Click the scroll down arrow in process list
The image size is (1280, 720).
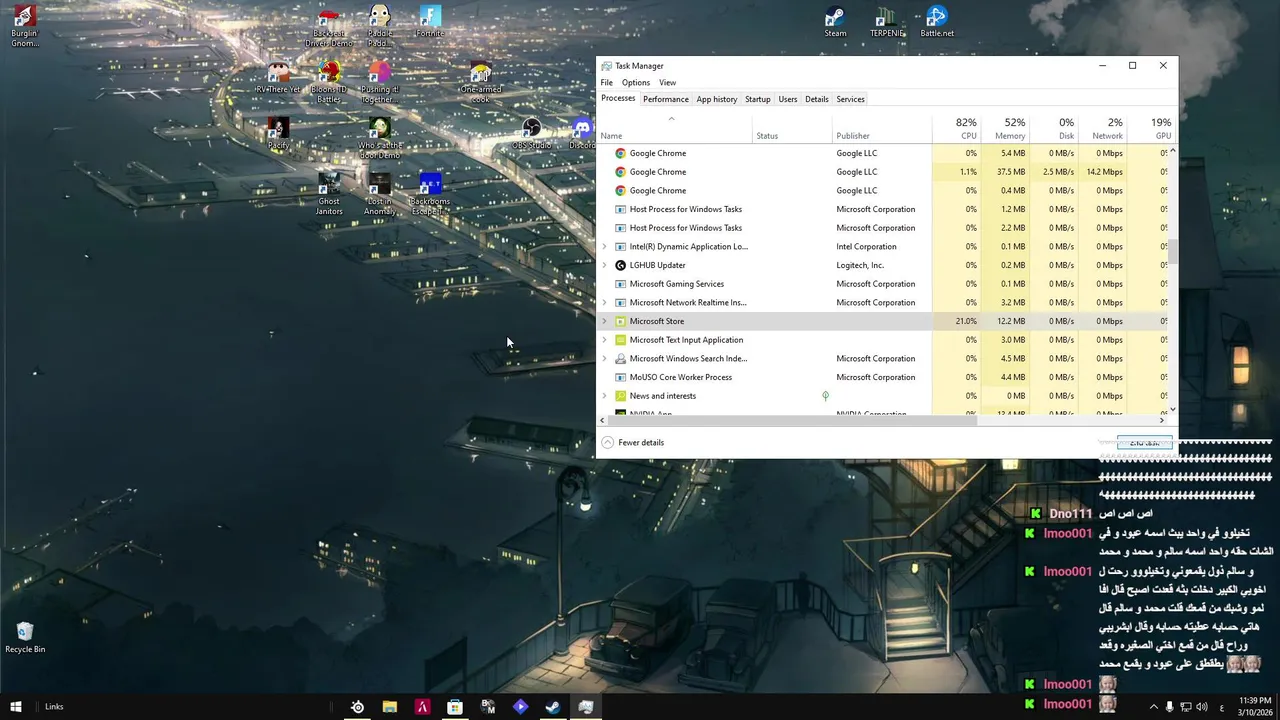click(x=1173, y=409)
